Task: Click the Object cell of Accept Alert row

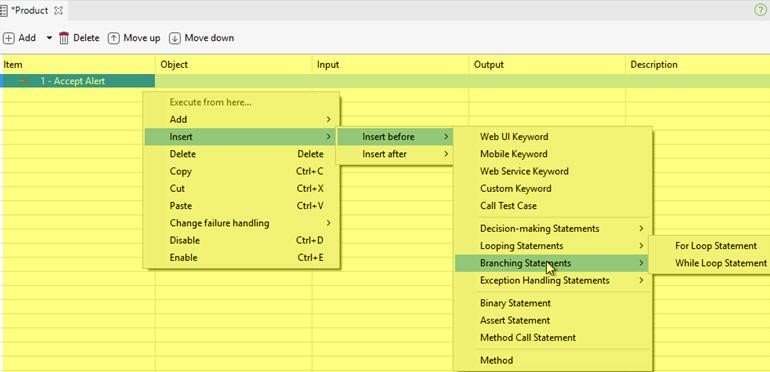Action: 234,81
